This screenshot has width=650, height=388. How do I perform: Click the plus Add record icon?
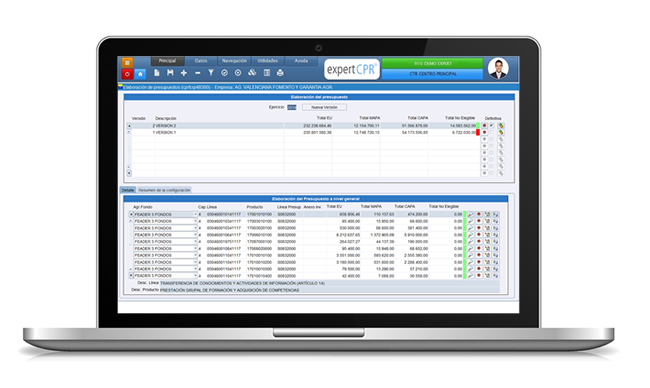pos(184,73)
